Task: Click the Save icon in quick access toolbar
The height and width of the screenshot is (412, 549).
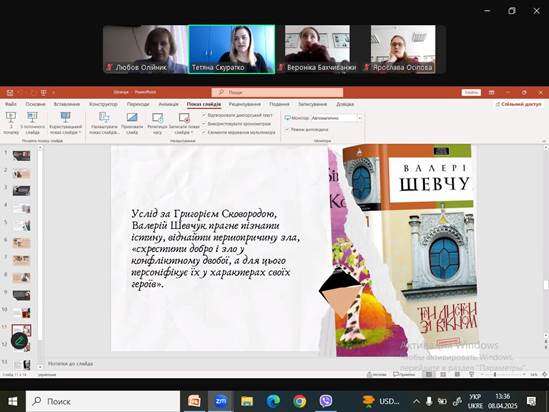Action: coord(10,92)
